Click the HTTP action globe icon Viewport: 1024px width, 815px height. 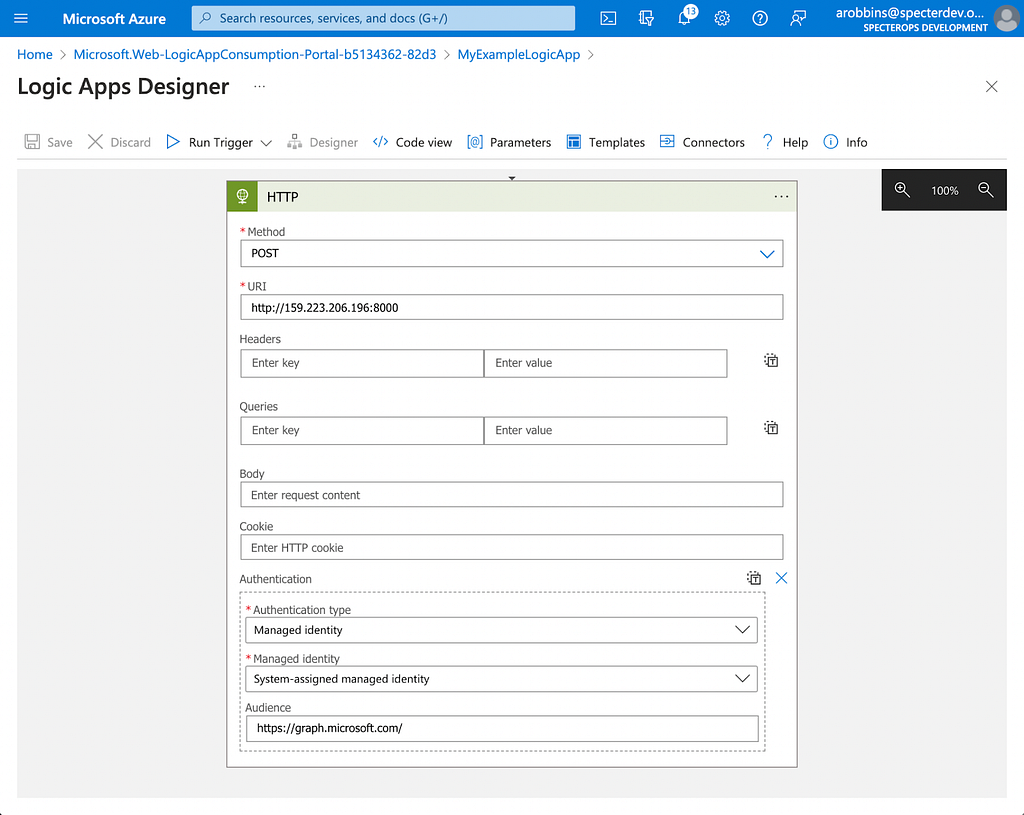tap(242, 196)
